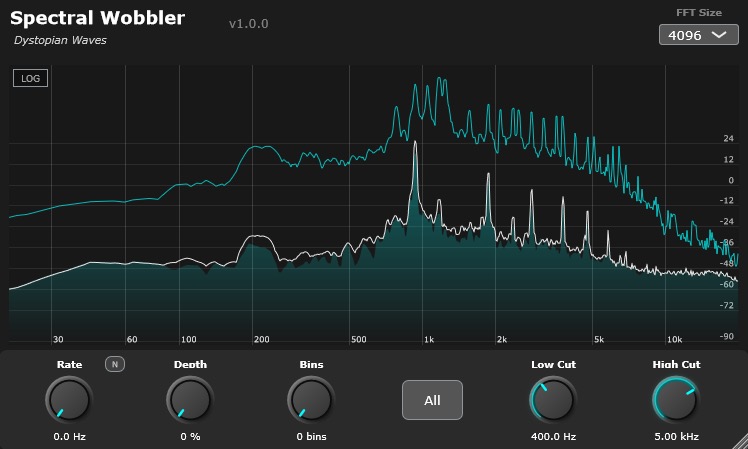The width and height of the screenshot is (748, 449).
Task: Click the 0 bins value field
Action: (311, 436)
